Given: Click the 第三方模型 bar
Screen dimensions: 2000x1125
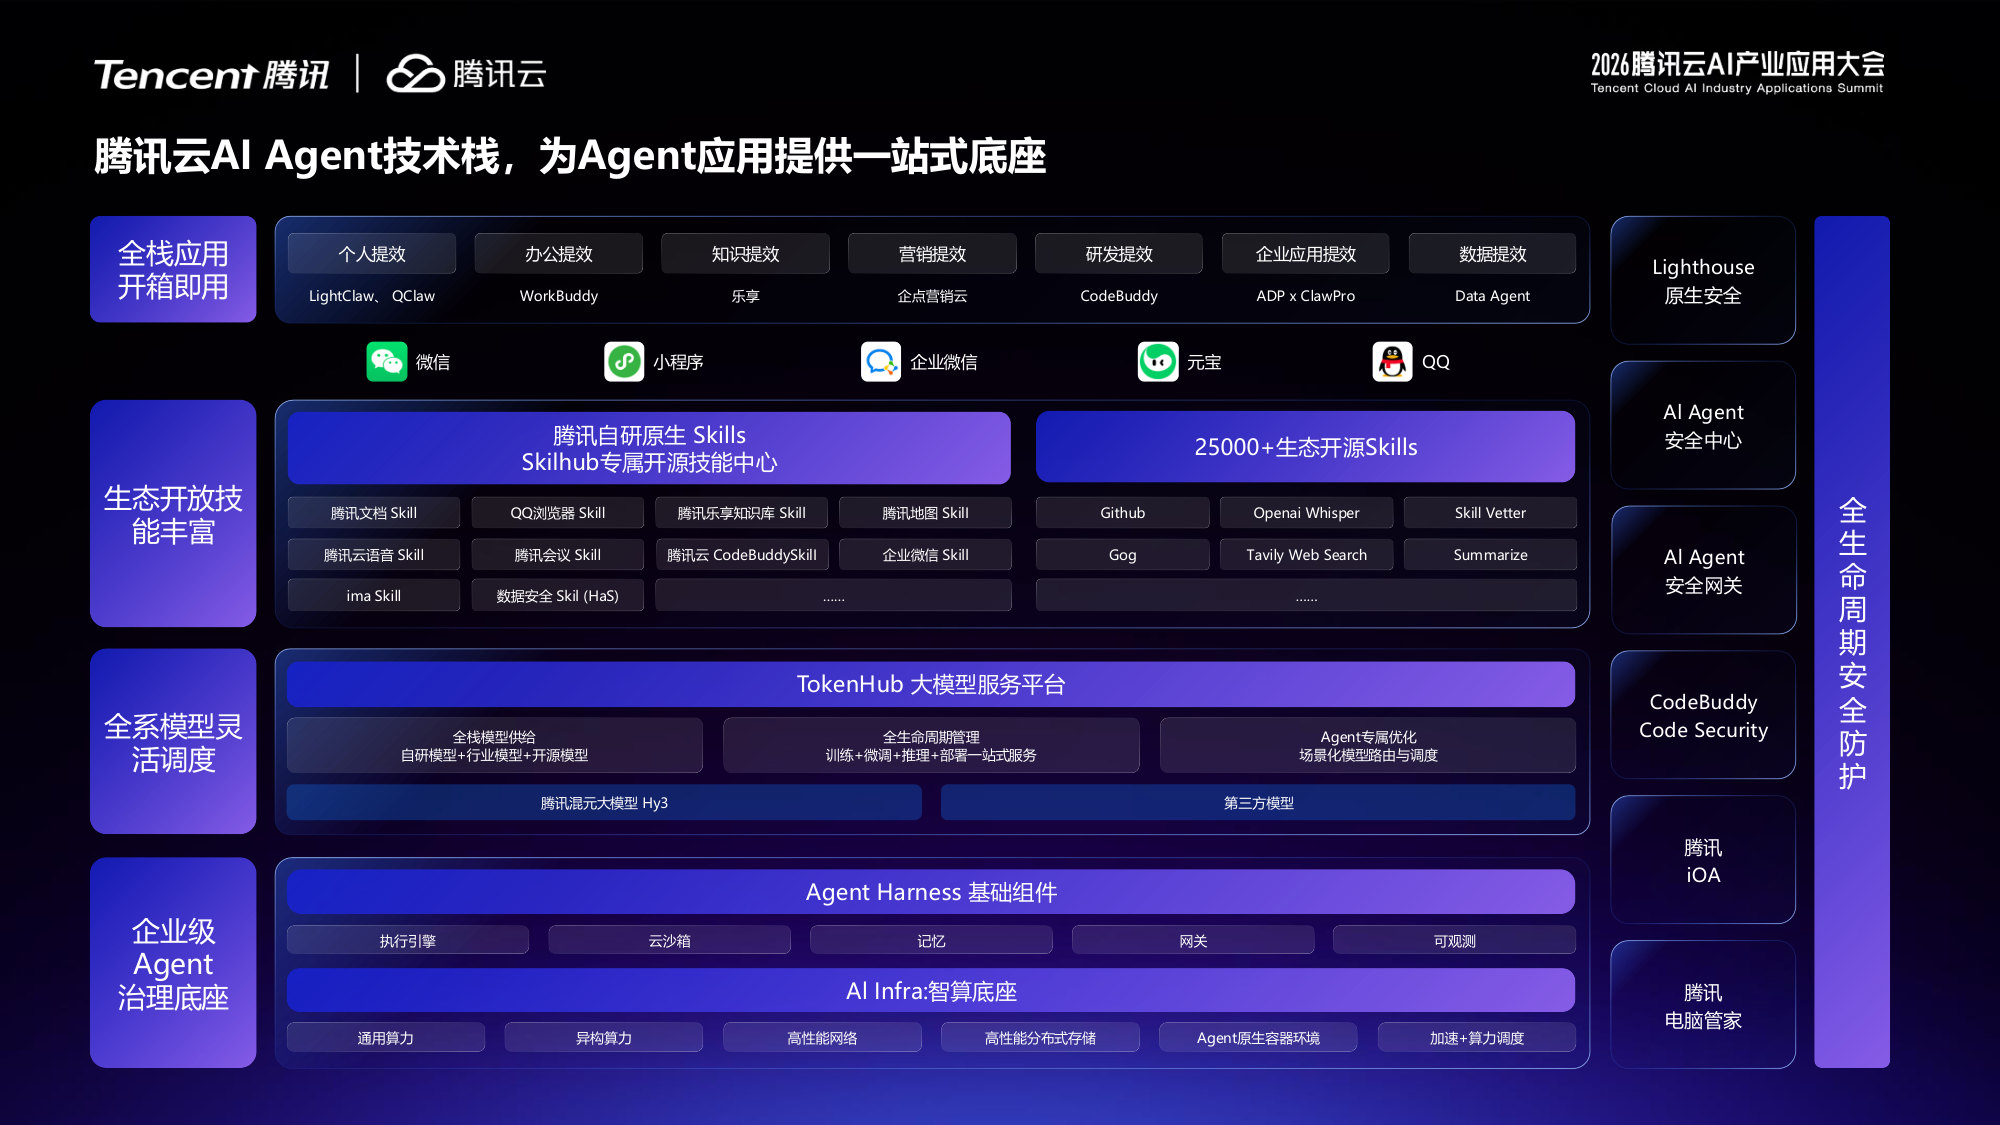Looking at the screenshot, I should click(x=1258, y=803).
